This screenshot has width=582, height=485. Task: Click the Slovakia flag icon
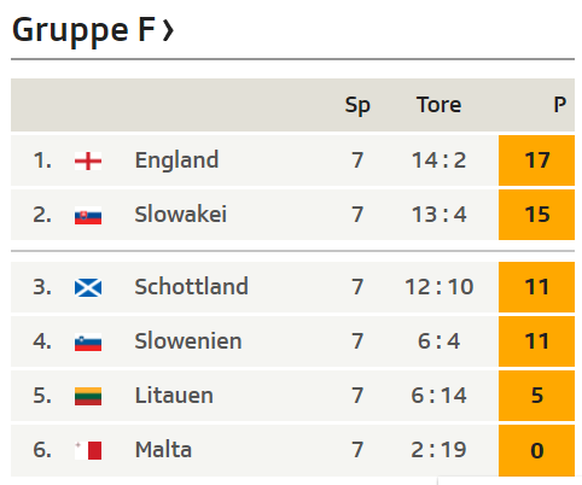tap(88, 216)
